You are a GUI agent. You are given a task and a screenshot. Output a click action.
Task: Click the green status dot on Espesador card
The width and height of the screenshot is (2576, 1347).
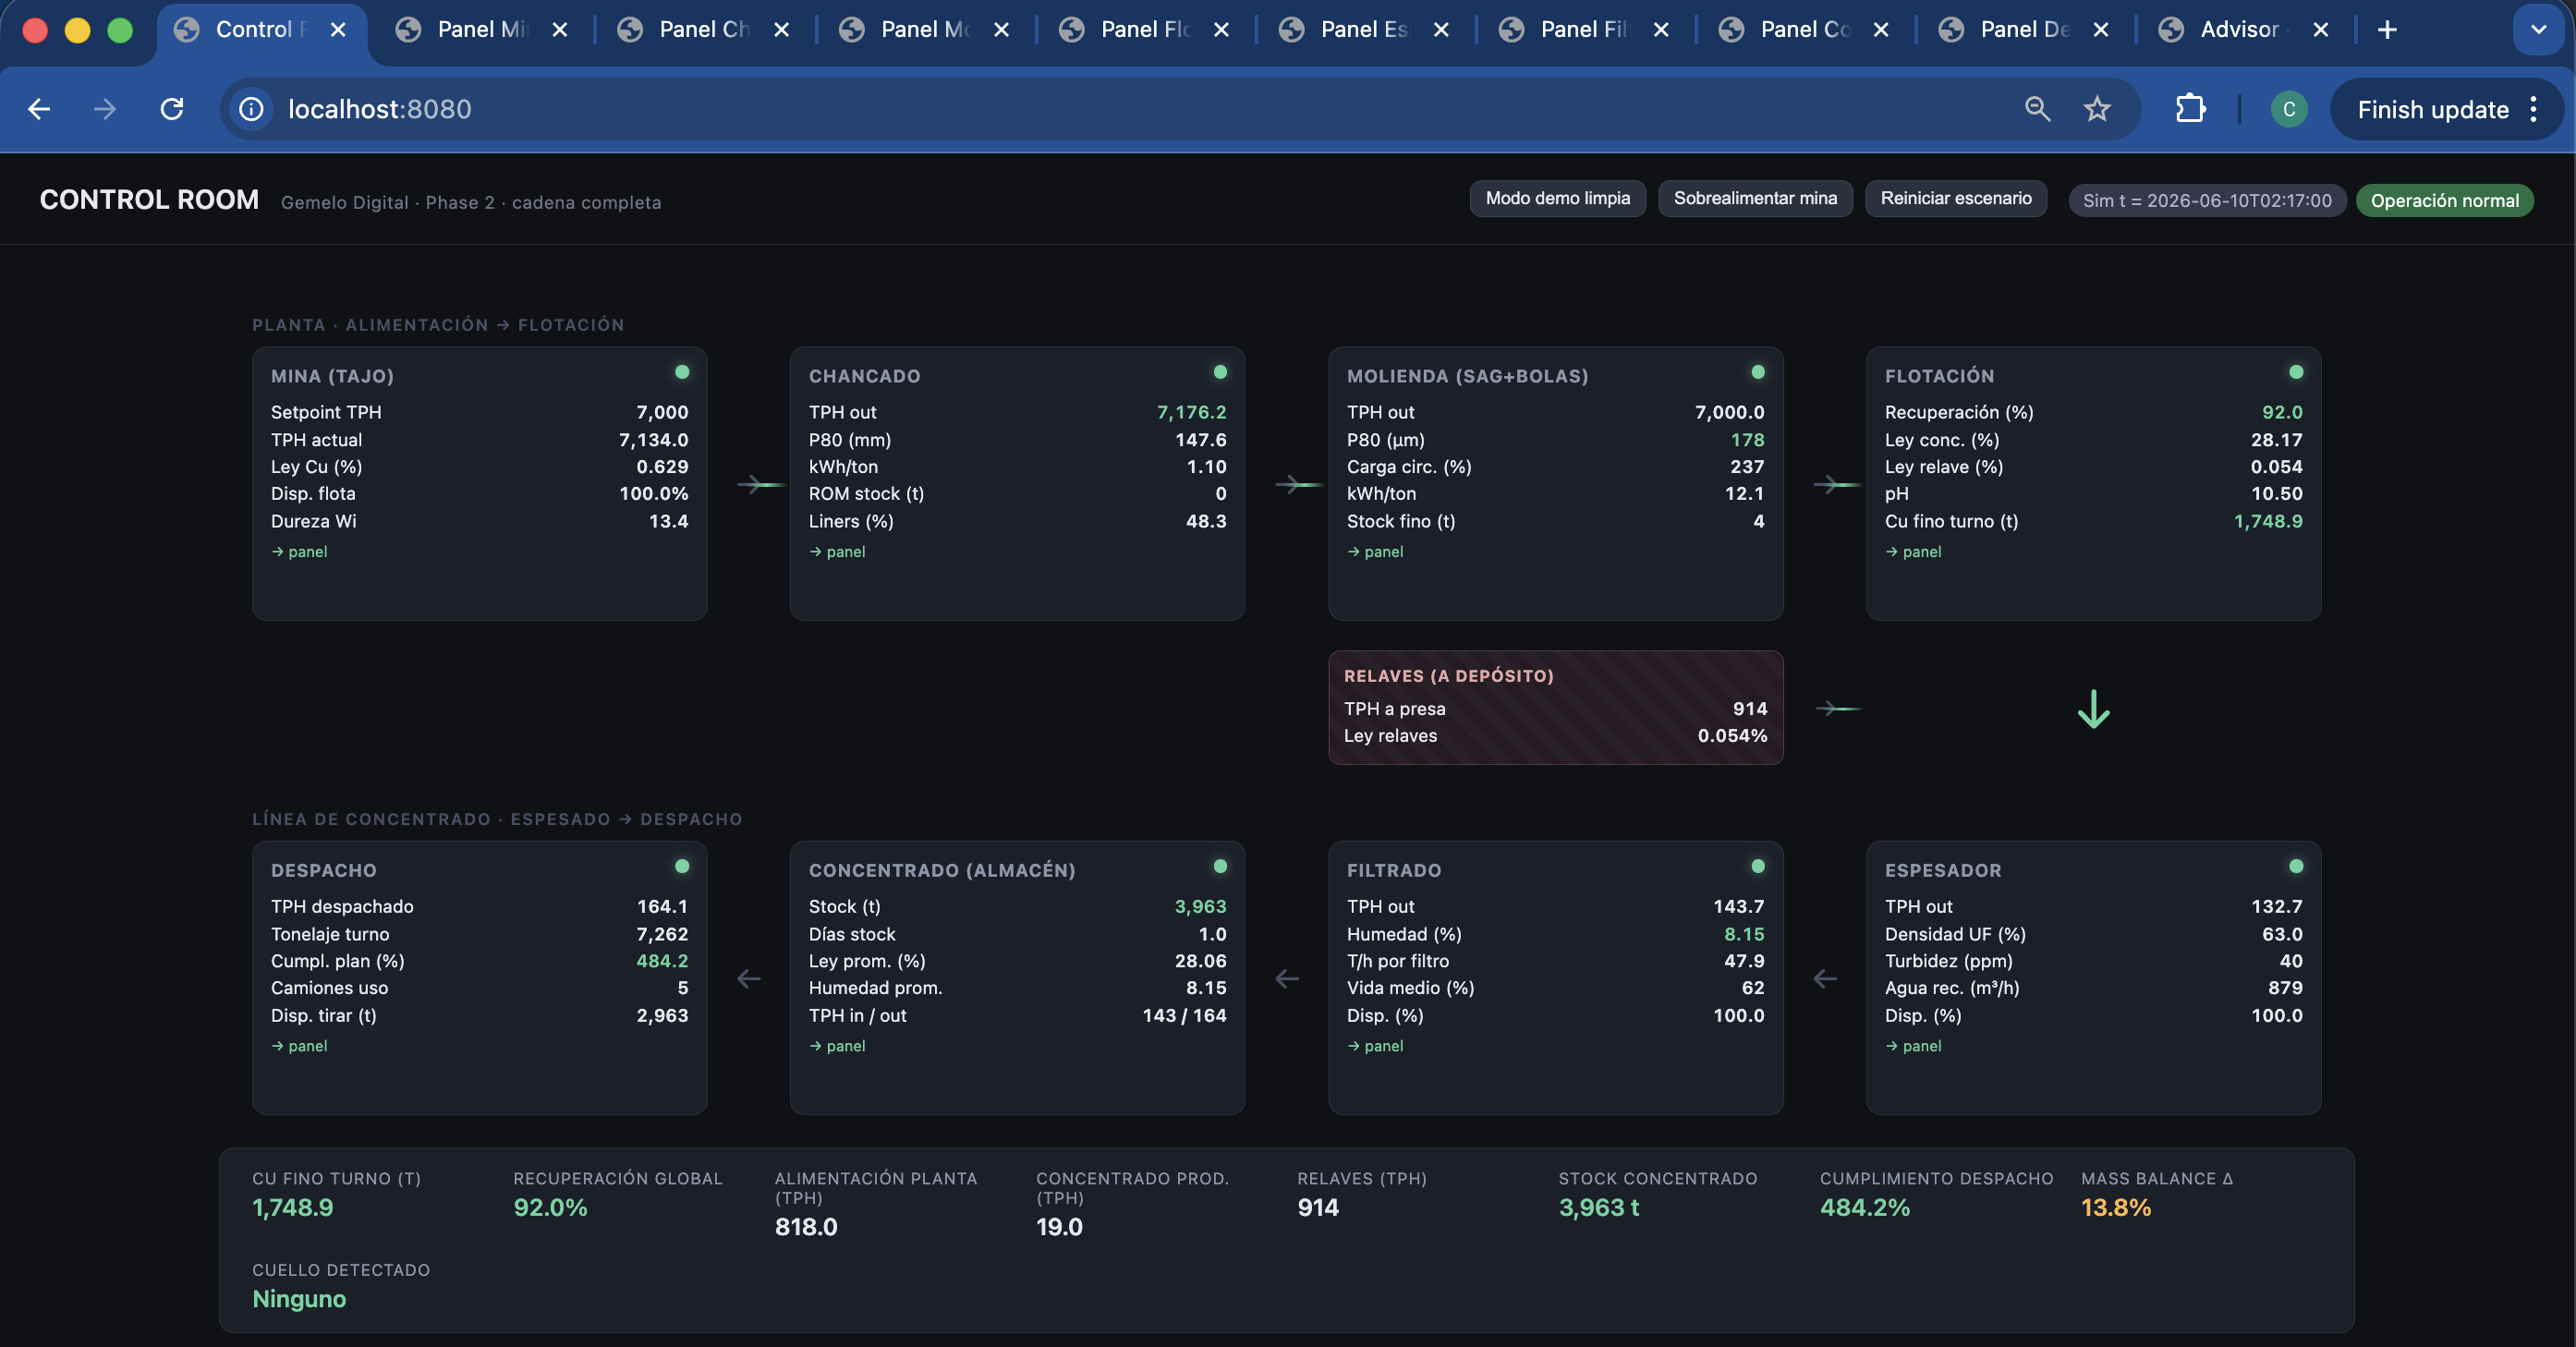pos(2296,866)
